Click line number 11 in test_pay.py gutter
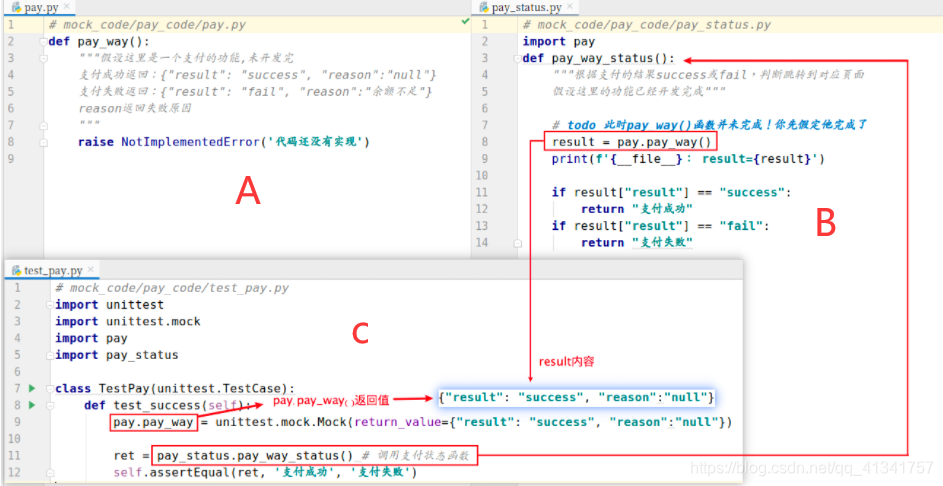 (16, 455)
